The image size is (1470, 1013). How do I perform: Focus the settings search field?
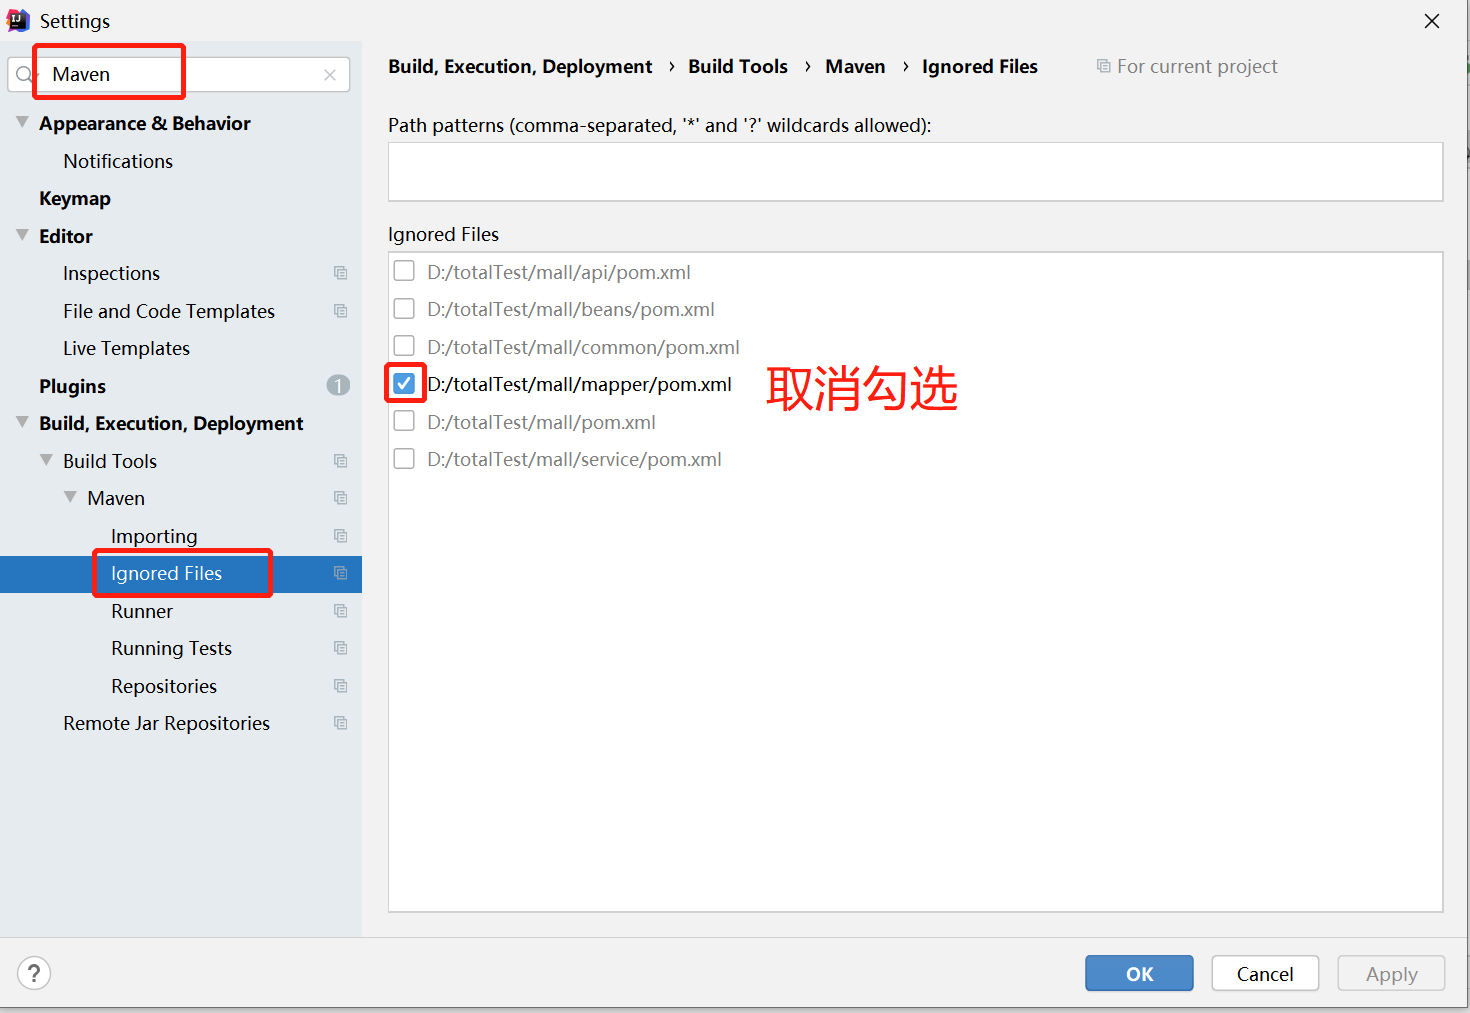(180, 75)
